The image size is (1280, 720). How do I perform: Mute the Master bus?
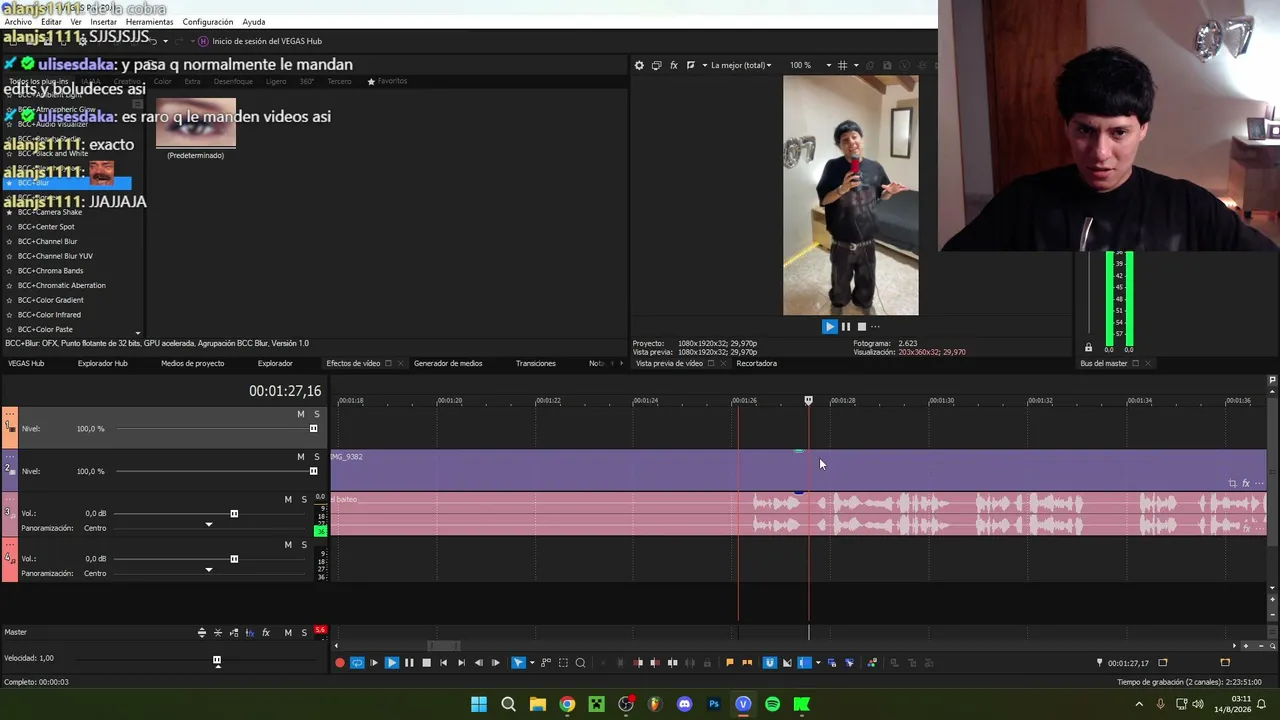coord(288,632)
